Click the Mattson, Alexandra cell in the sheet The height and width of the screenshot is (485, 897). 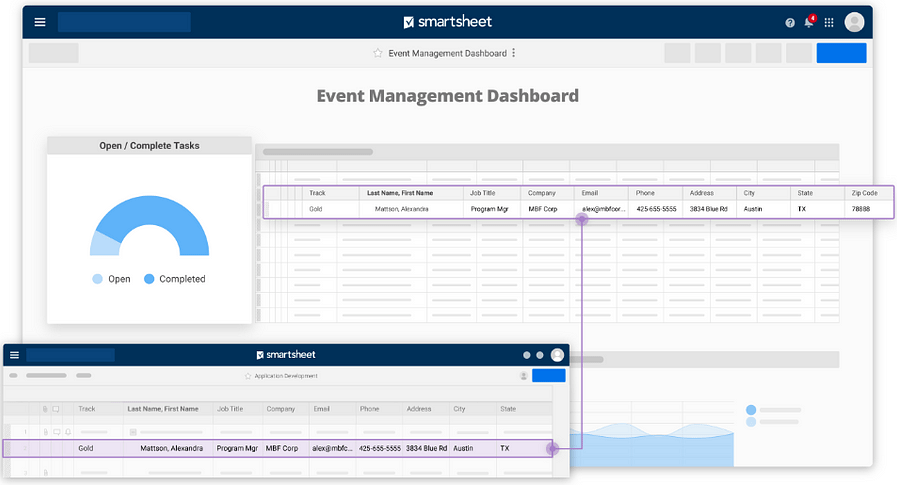172,448
